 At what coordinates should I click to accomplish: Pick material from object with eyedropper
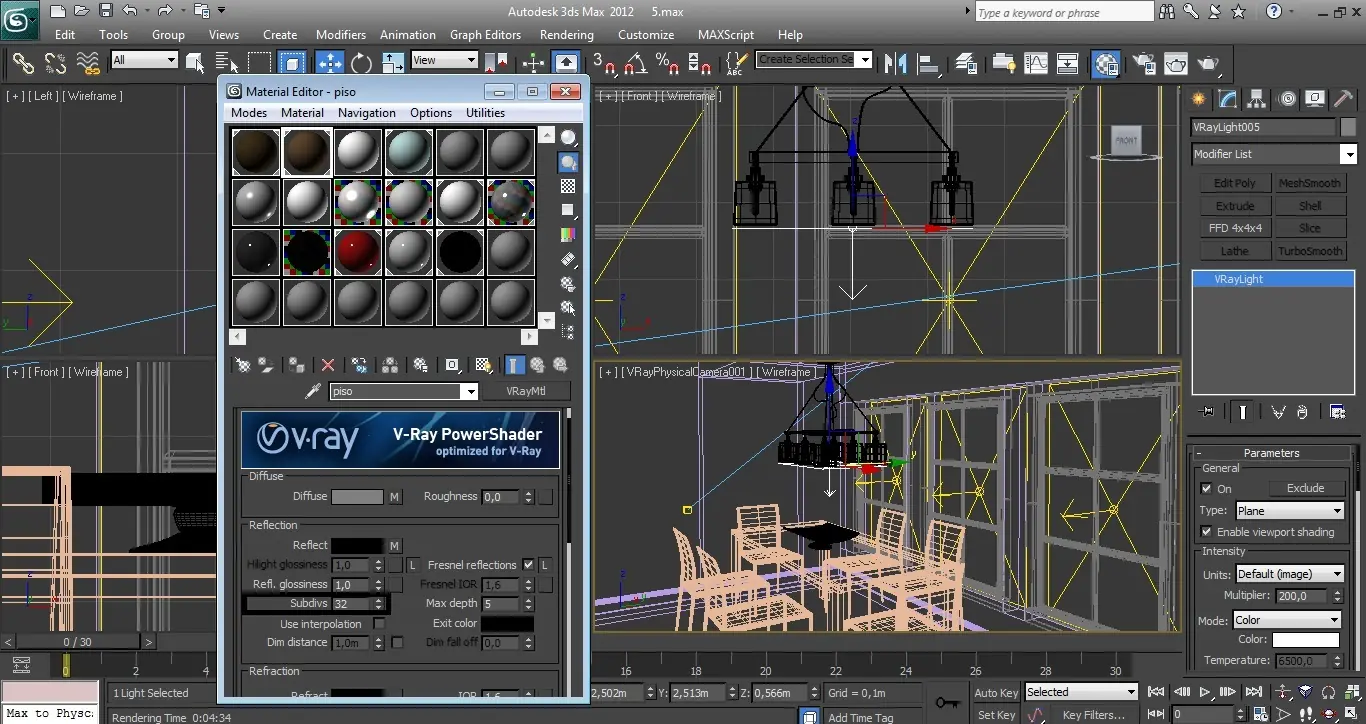311,391
